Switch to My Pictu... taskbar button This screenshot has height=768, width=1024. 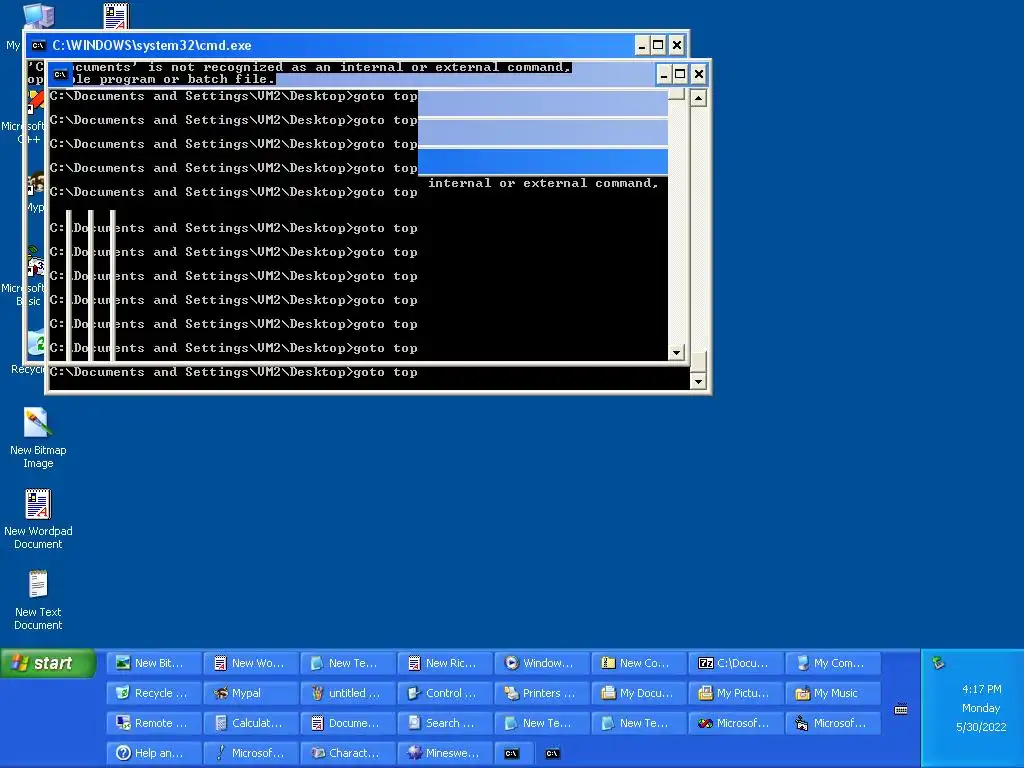pyautogui.click(x=736, y=693)
